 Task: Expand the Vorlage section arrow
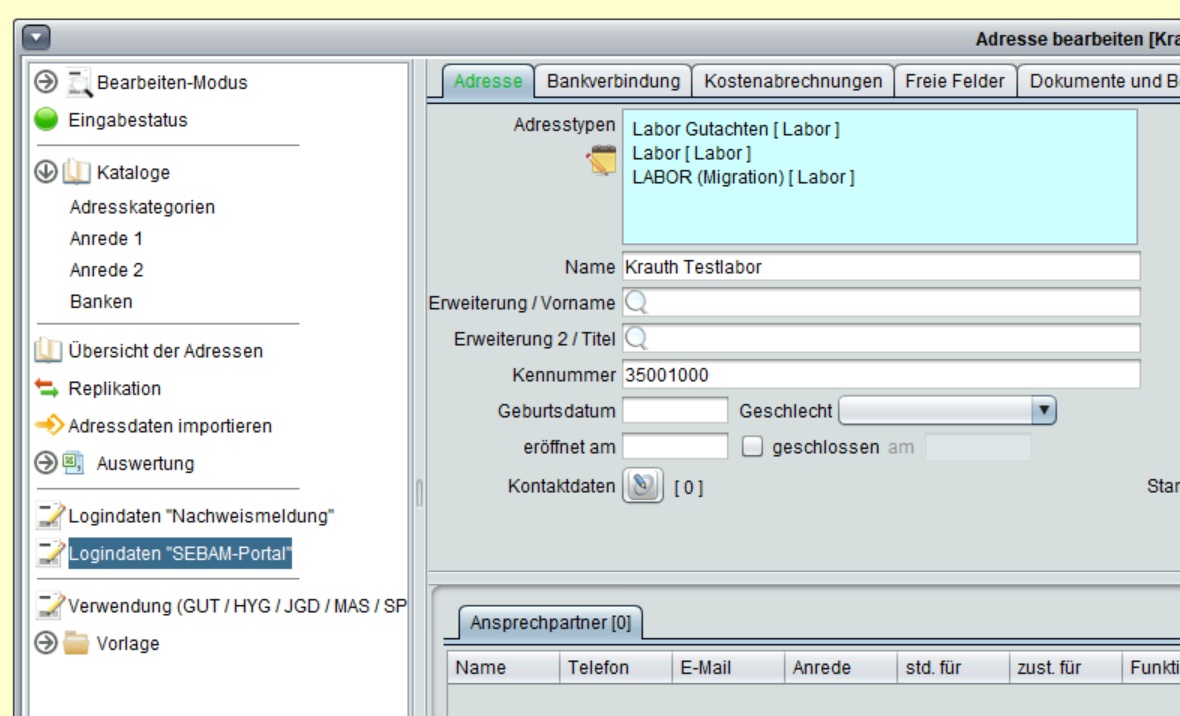pyautogui.click(x=46, y=643)
